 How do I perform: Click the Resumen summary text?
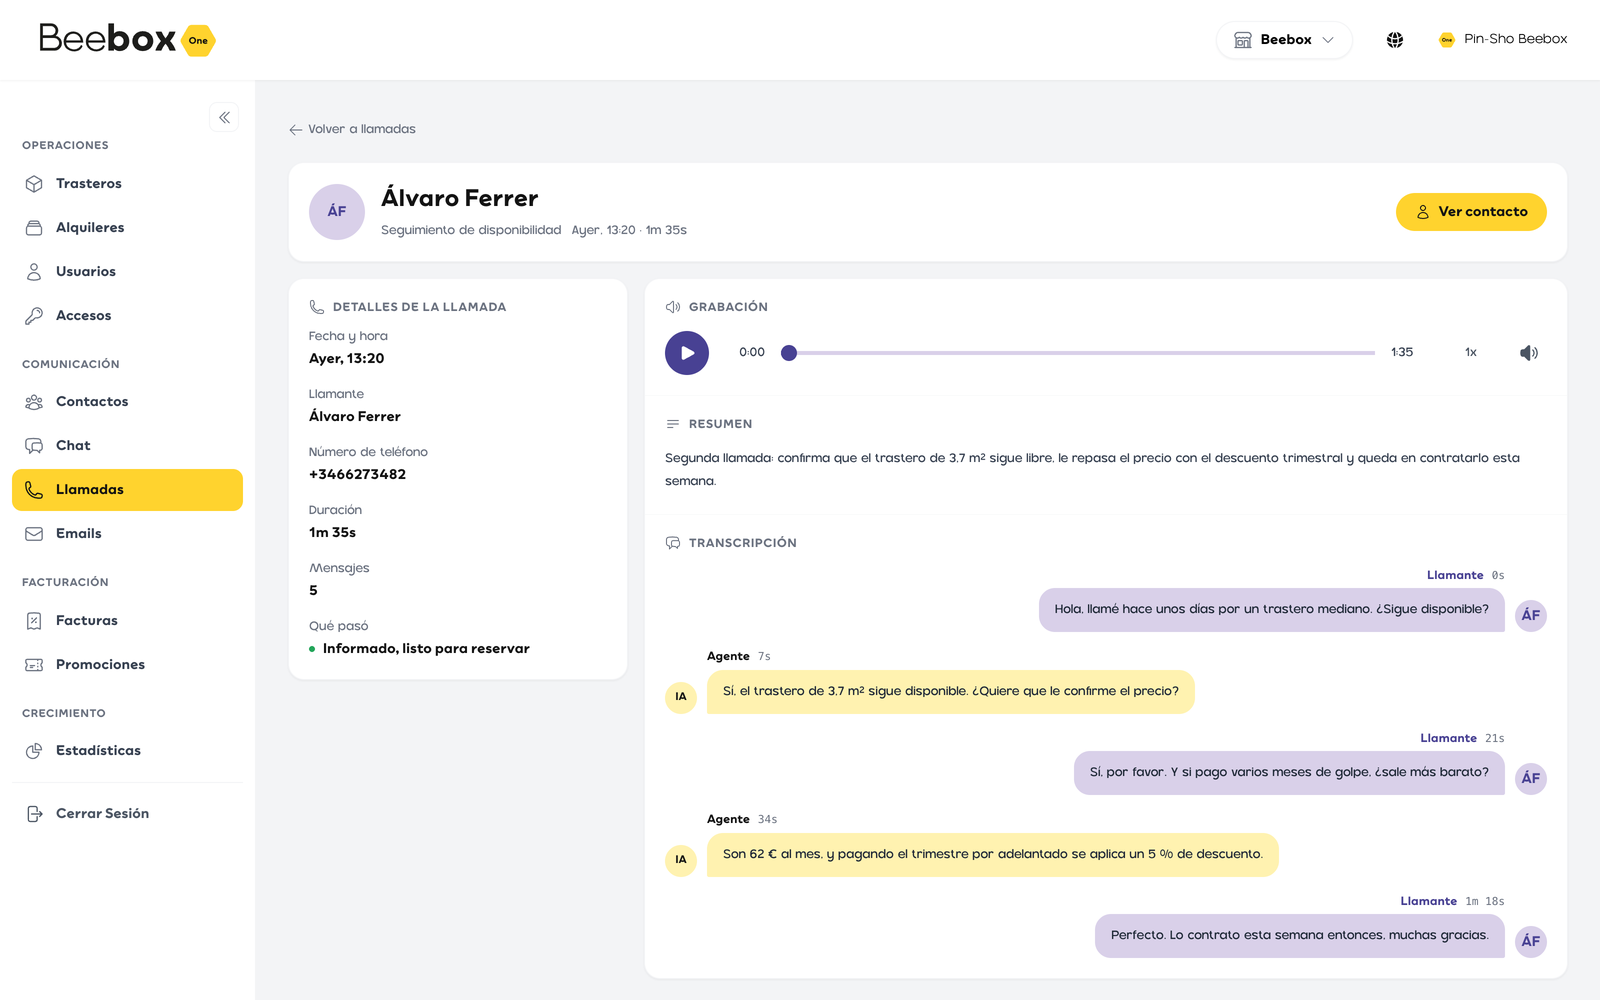1092,469
